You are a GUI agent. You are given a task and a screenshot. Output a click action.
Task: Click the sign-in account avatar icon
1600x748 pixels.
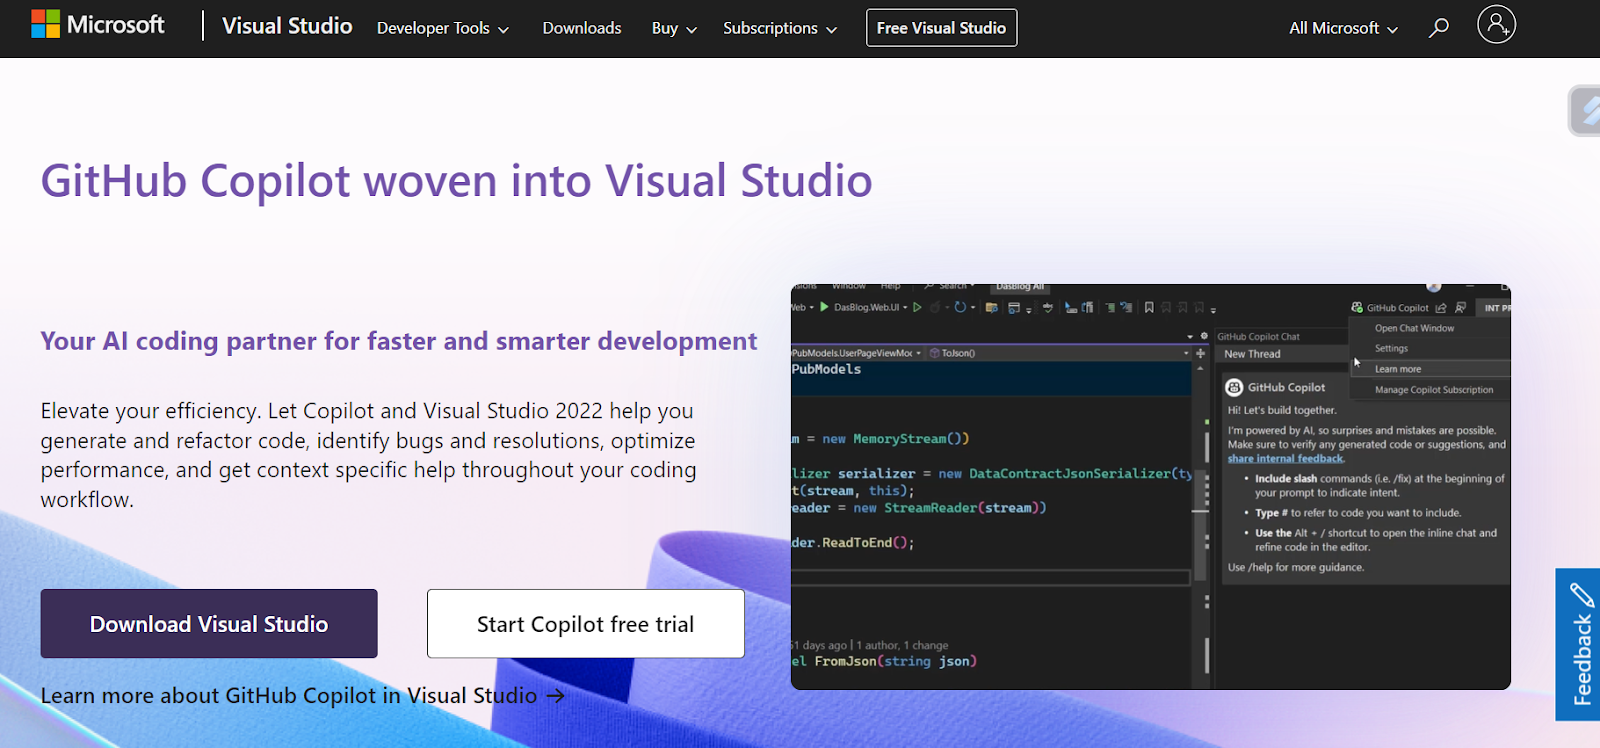point(1496,24)
